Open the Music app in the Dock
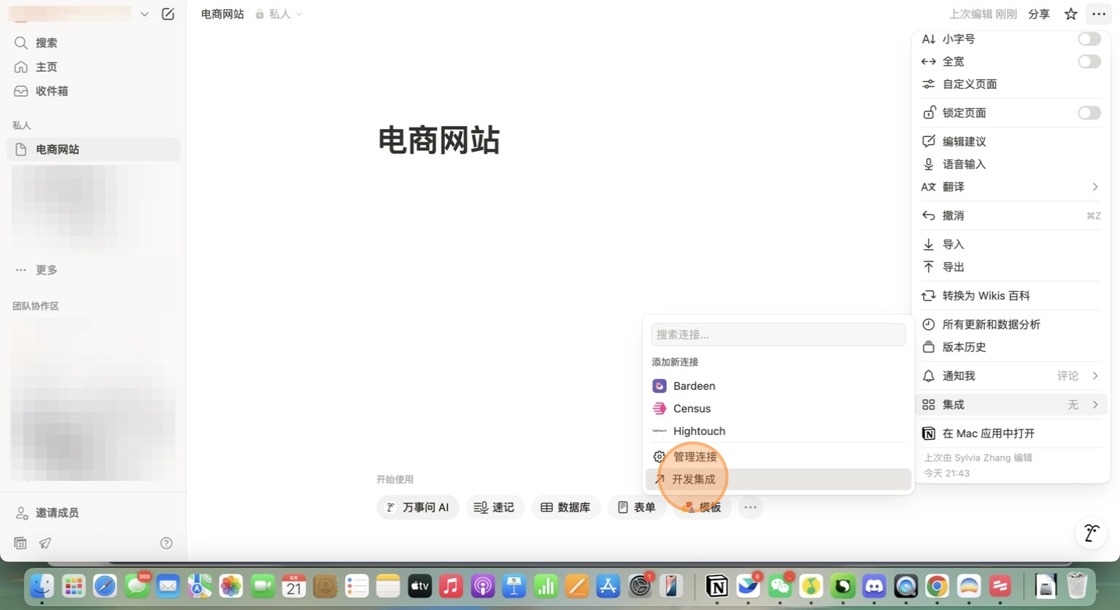 pos(451,586)
